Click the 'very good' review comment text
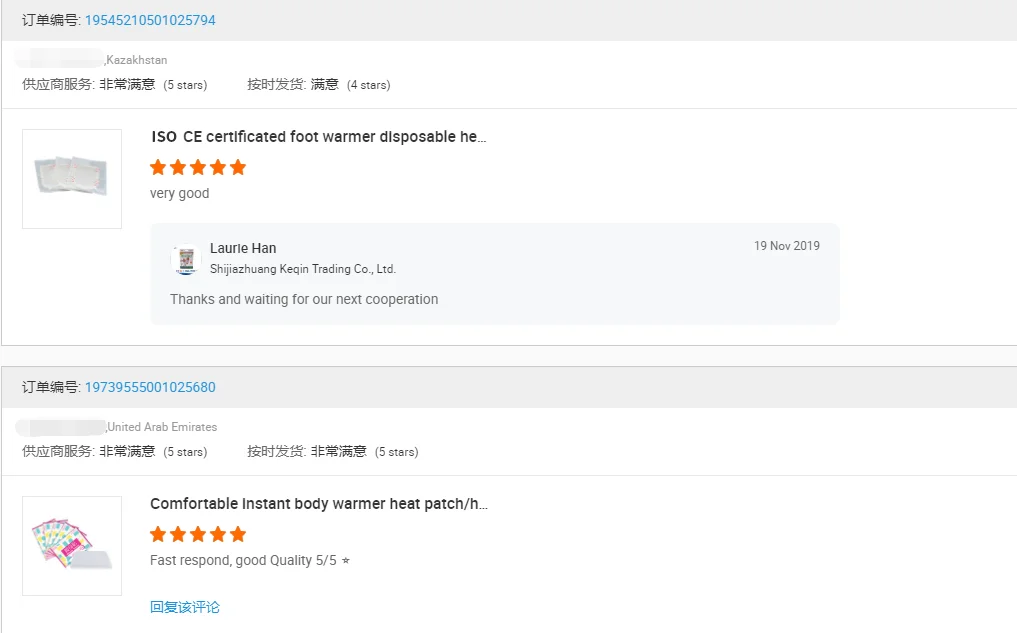Image resolution: width=1017 pixels, height=633 pixels. [x=180, y=193]
